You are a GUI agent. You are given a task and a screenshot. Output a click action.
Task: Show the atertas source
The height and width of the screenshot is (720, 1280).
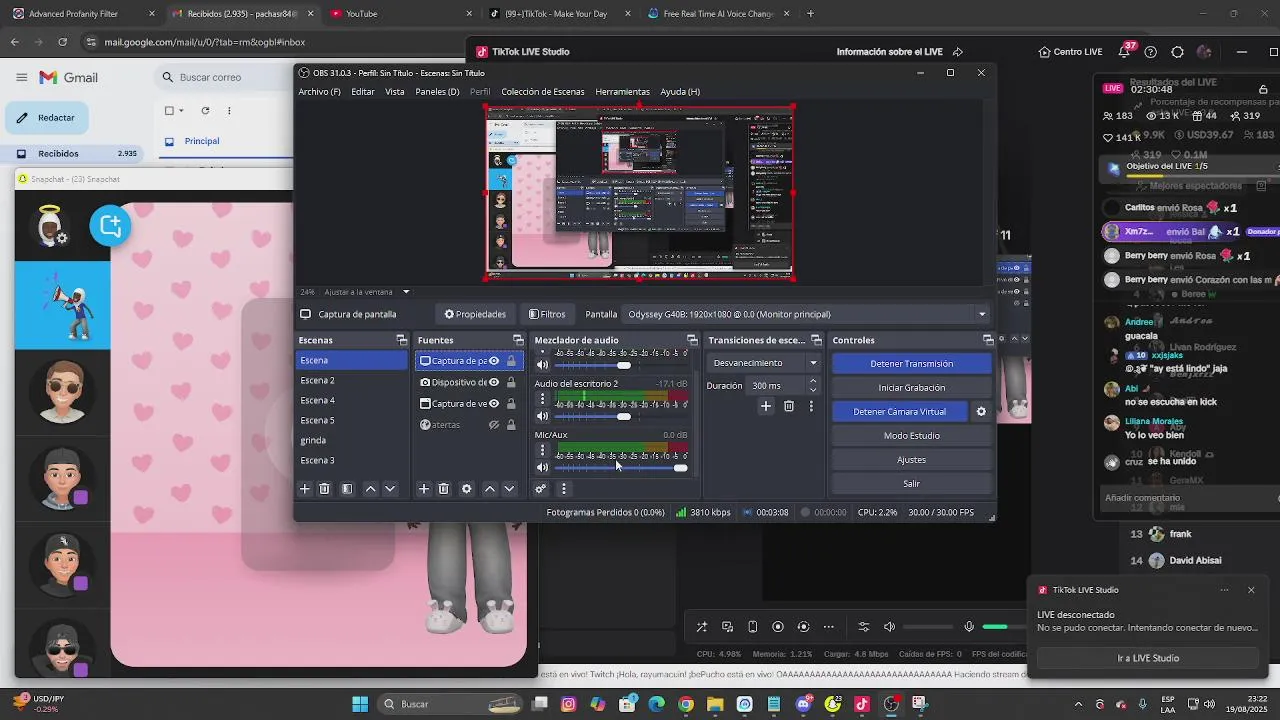pyautogui.click(x=494, y=425)
